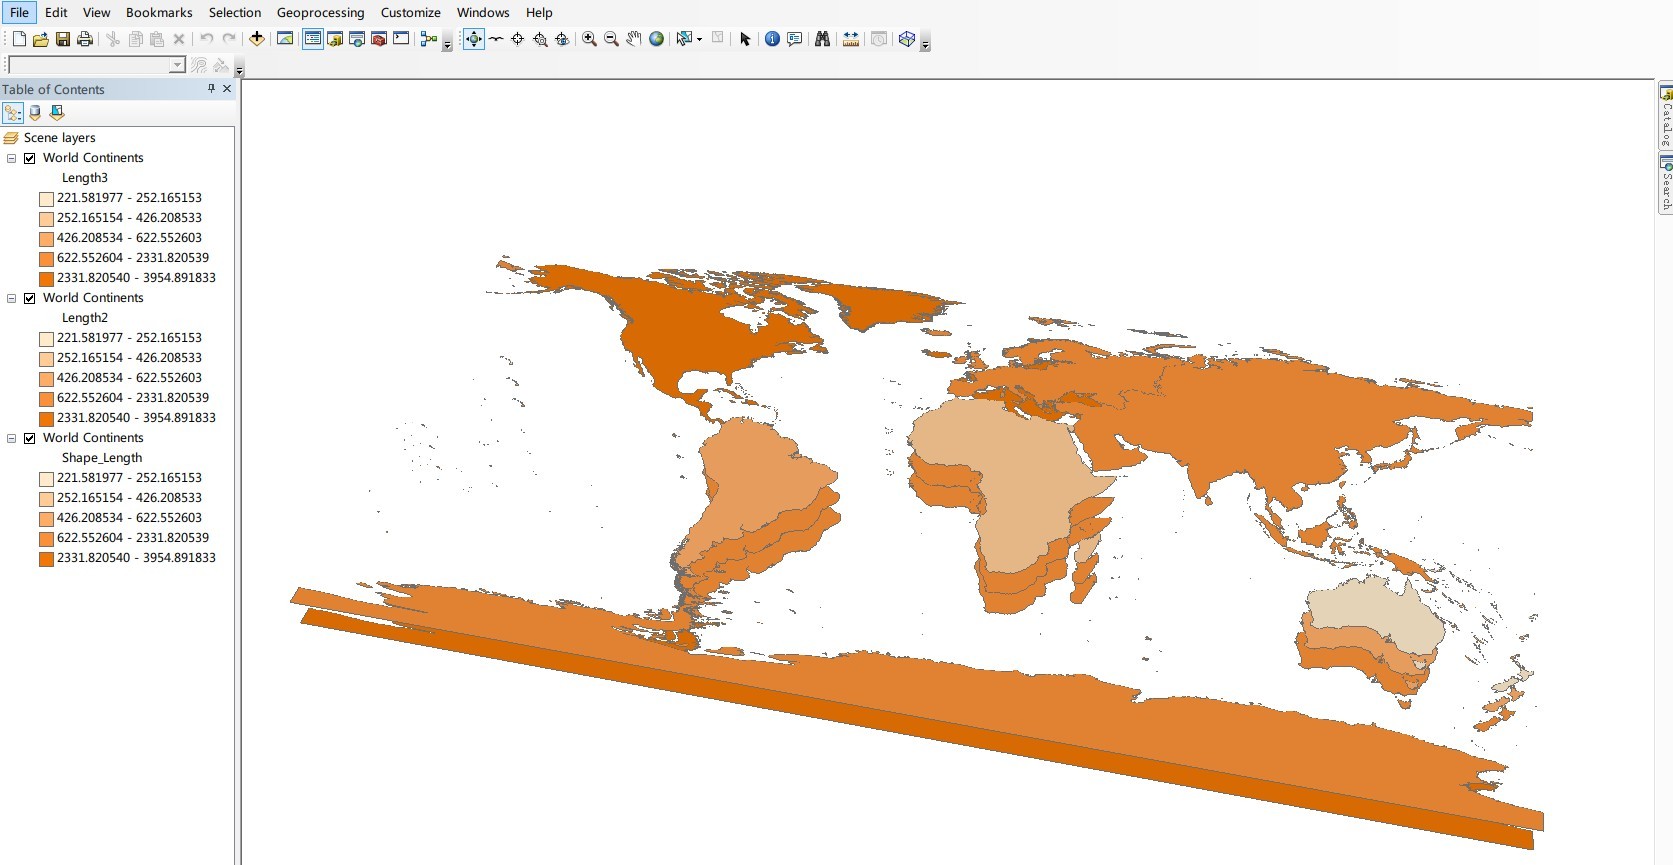Switch TOC to List By Source

(x=35, y=113)
